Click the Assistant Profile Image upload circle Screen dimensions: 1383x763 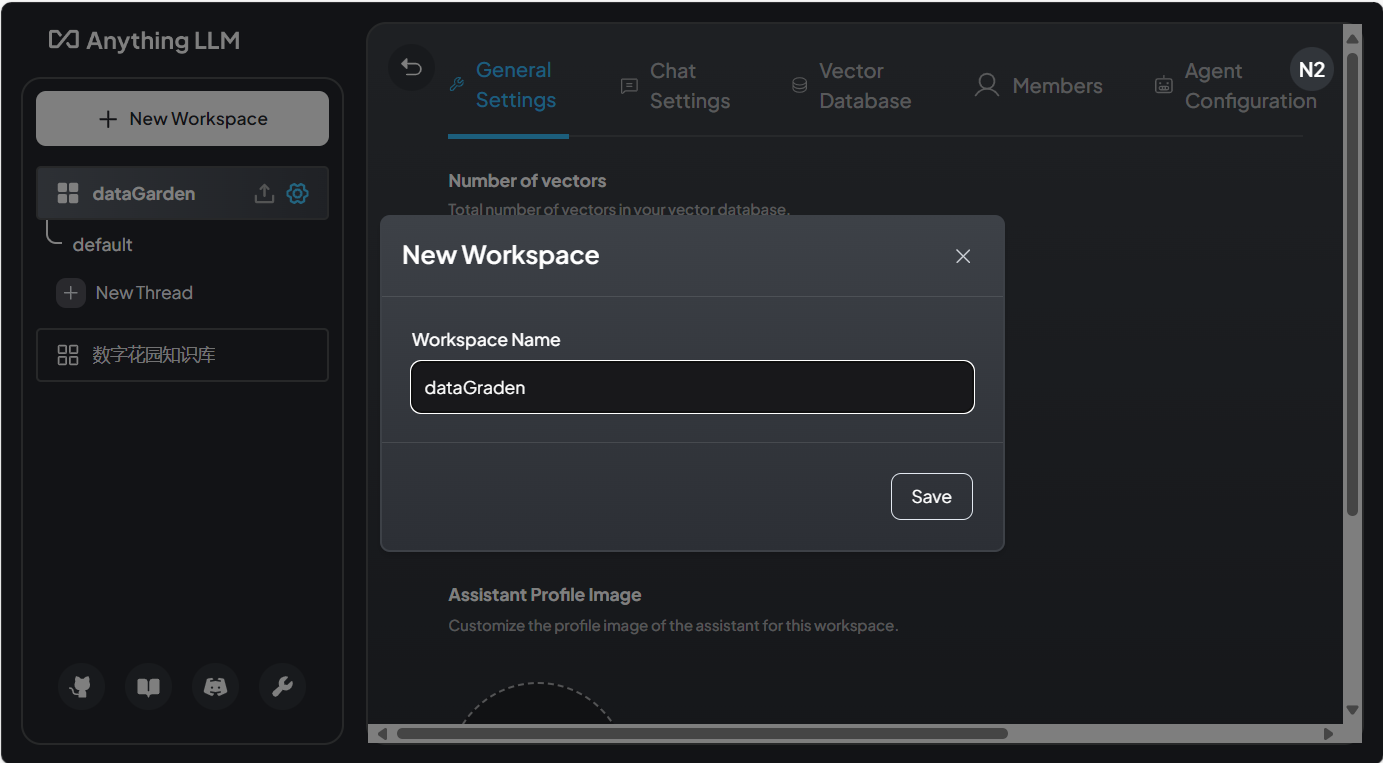coord(537,703)
